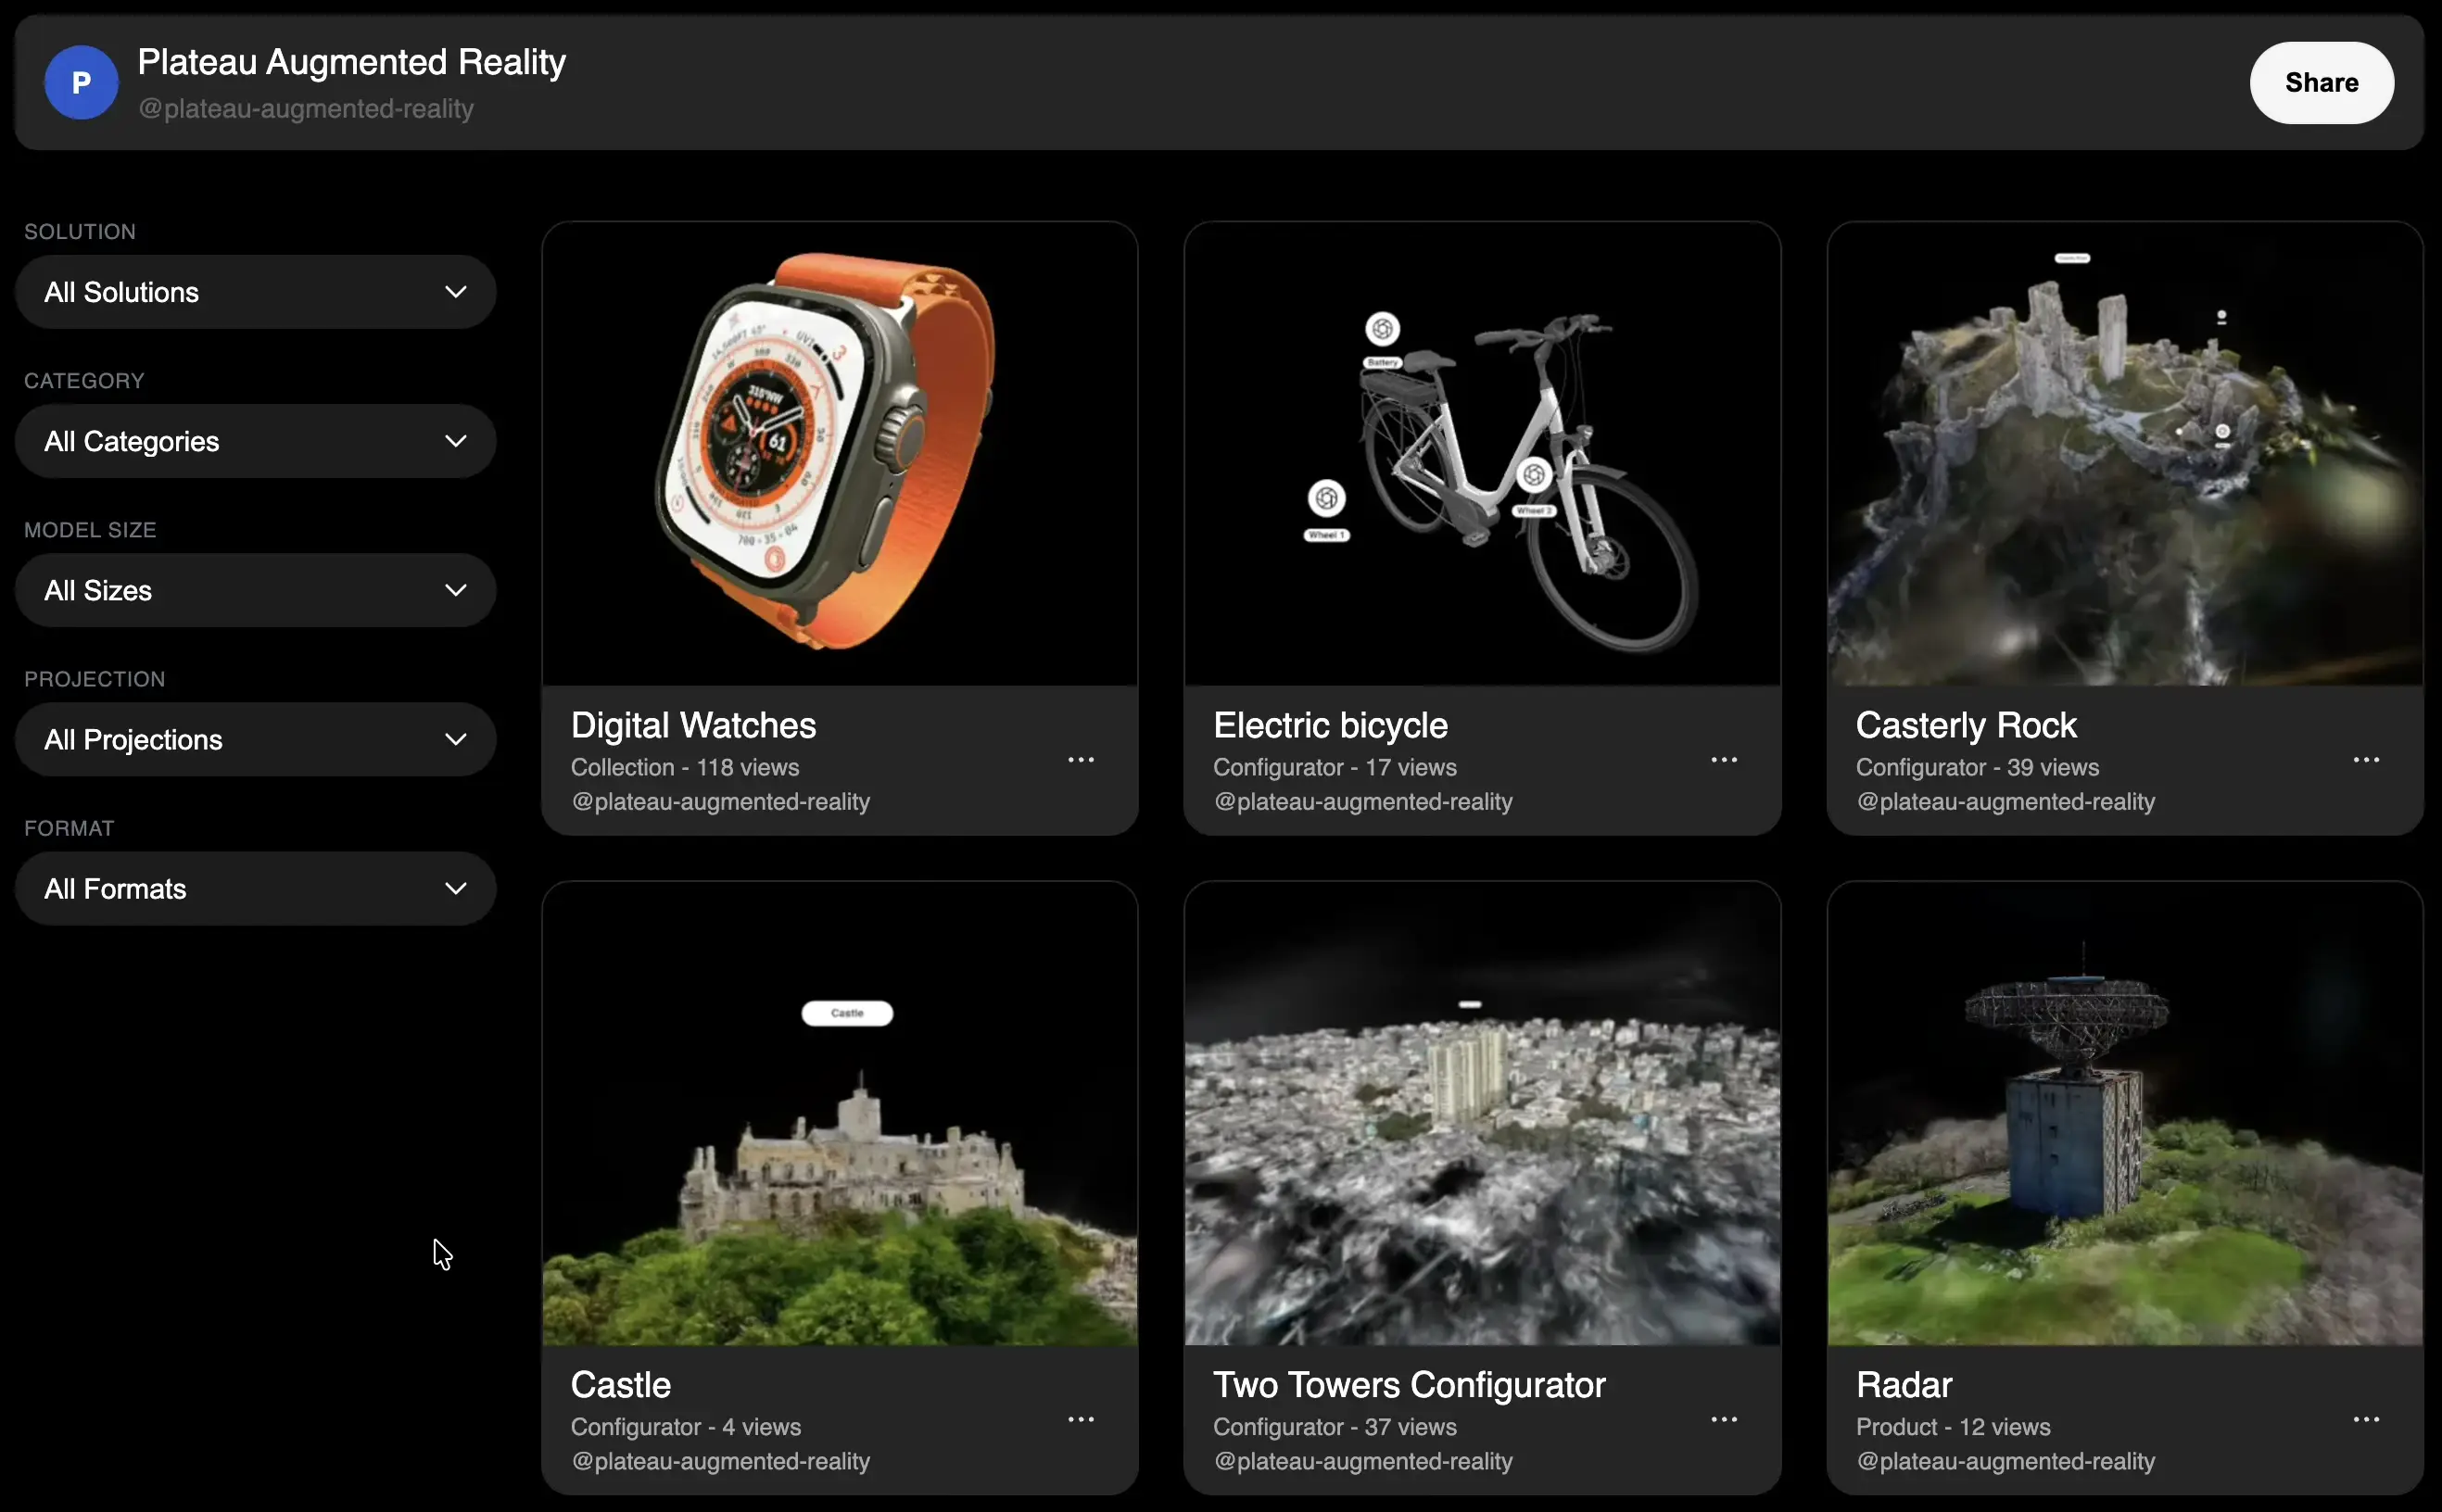Expand the All Categories filter
This screenshot has height=1512, width=2442.
255,441
